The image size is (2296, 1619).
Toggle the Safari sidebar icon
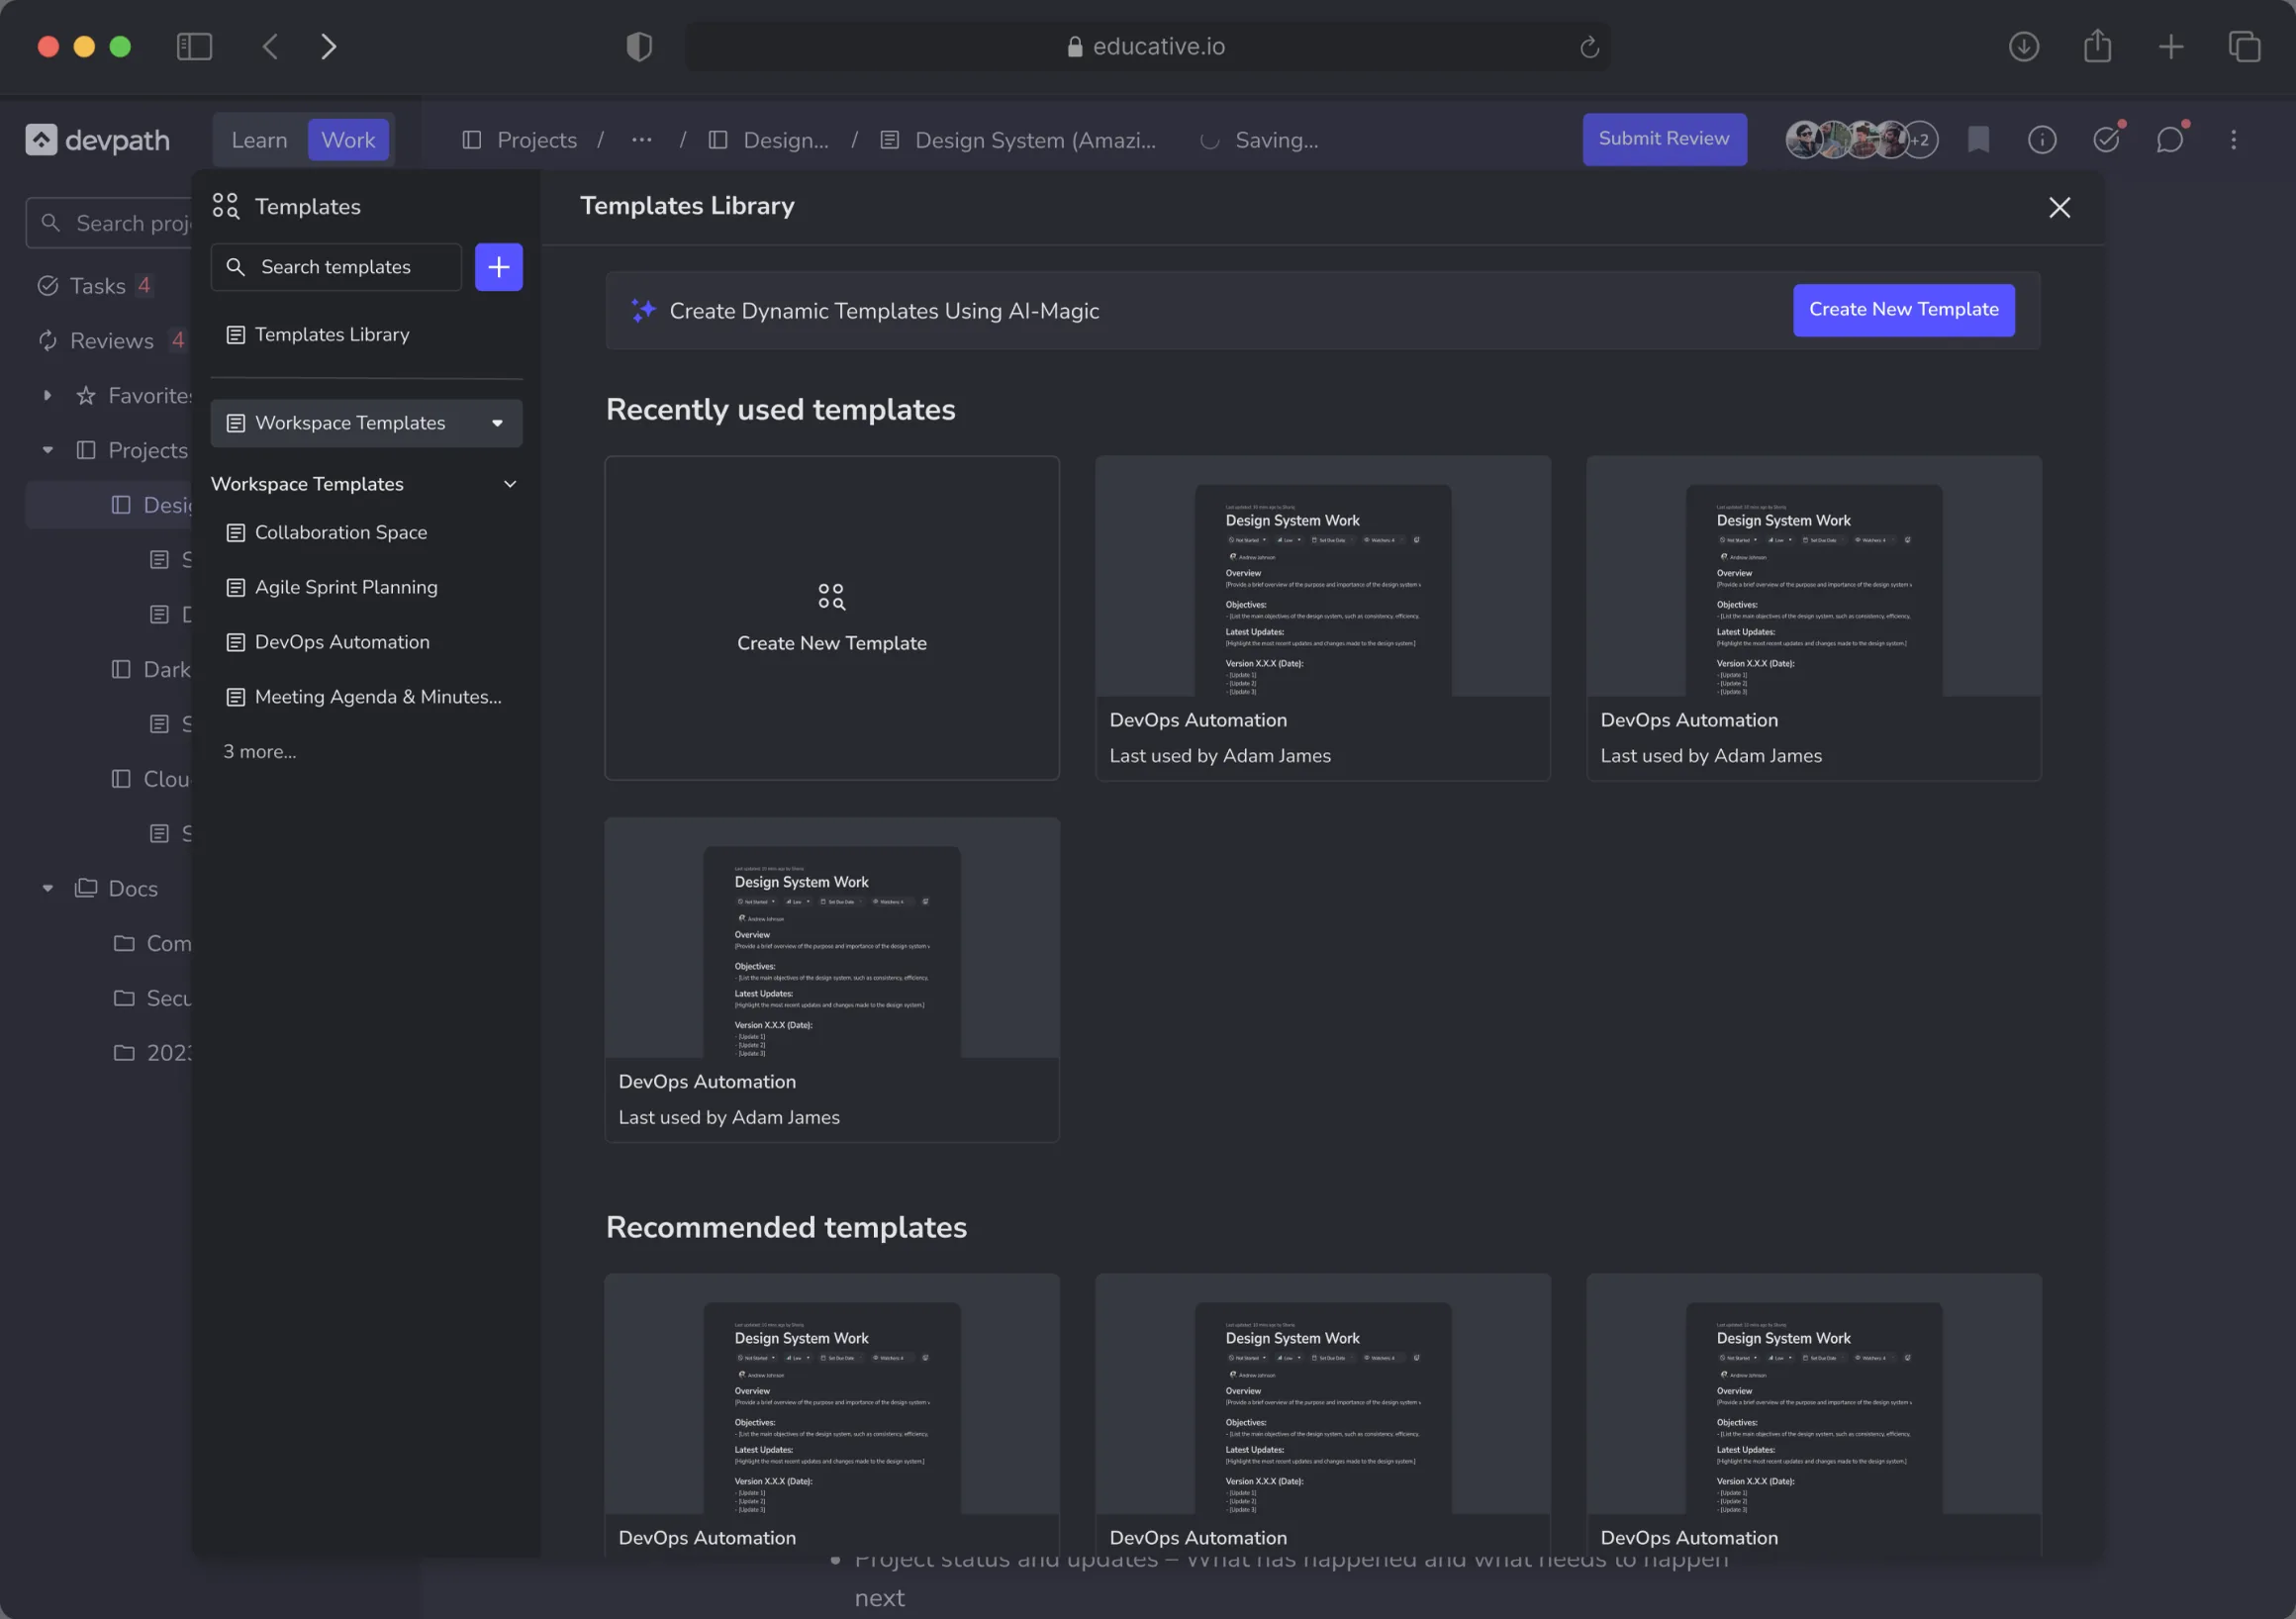coord(194,46)
